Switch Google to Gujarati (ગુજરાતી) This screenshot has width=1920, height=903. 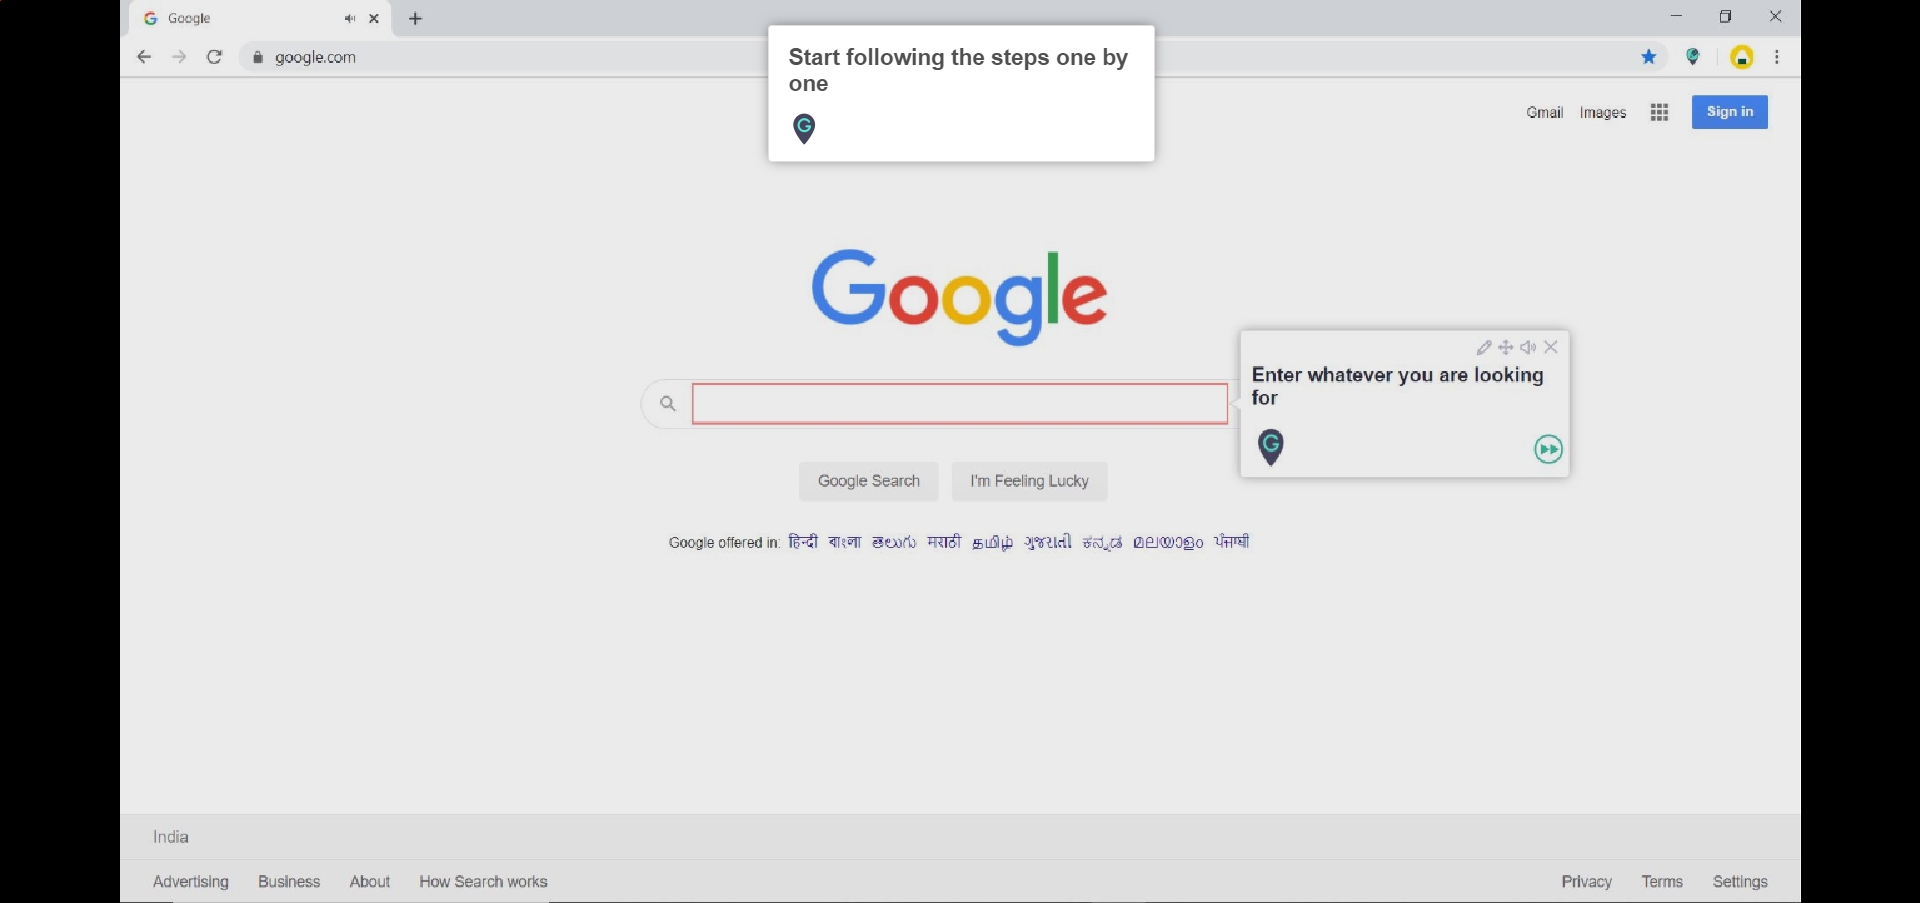coord(1048,543)
